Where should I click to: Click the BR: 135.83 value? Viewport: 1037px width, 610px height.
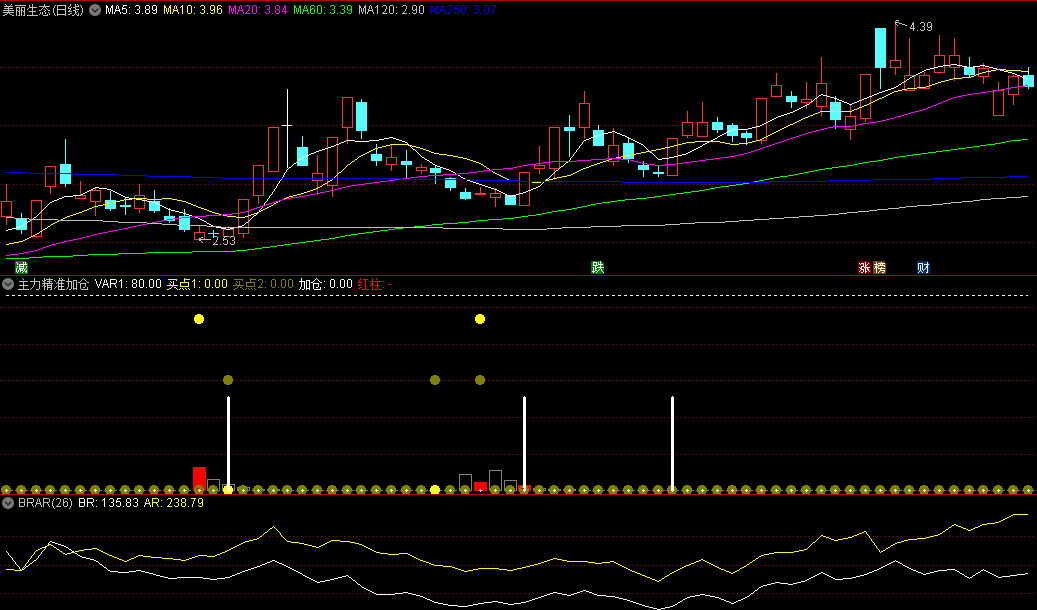pos(108,503)
